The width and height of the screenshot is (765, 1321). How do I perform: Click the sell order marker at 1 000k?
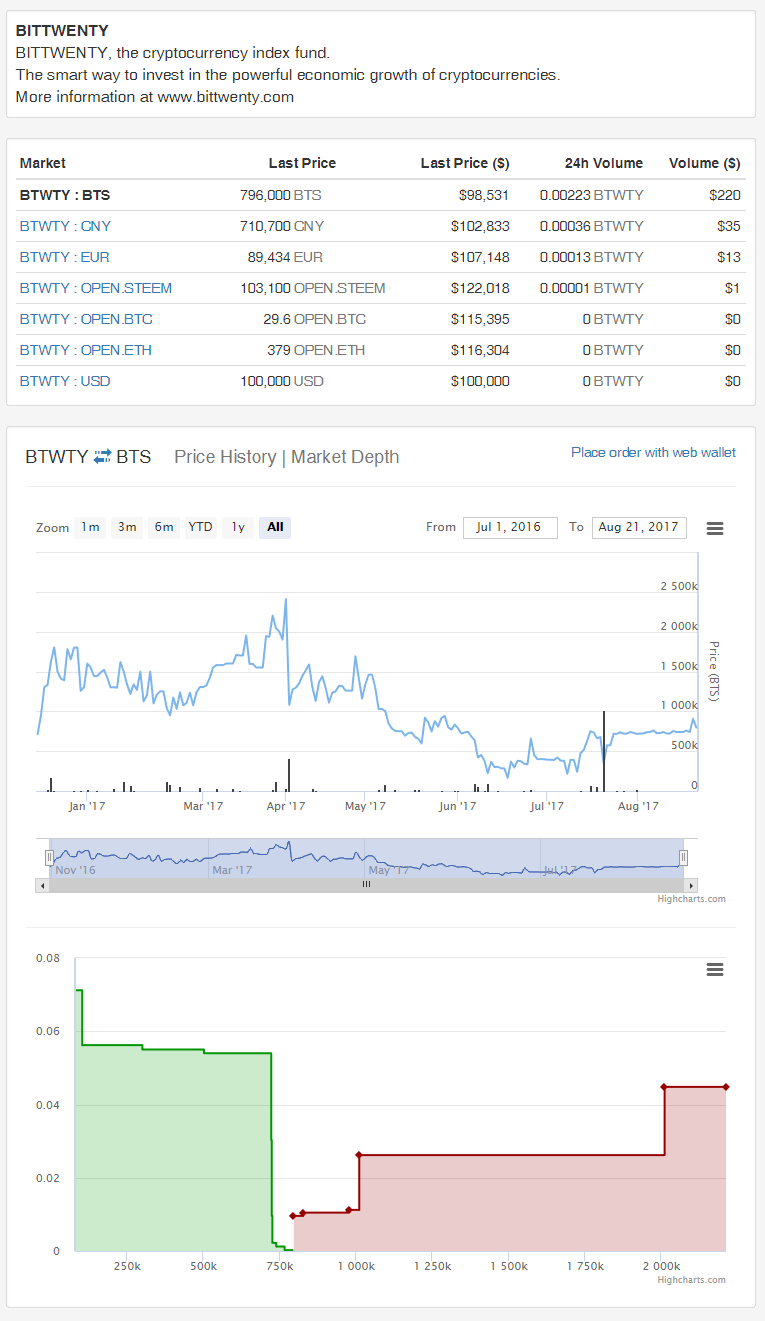tap(358, 1155)
